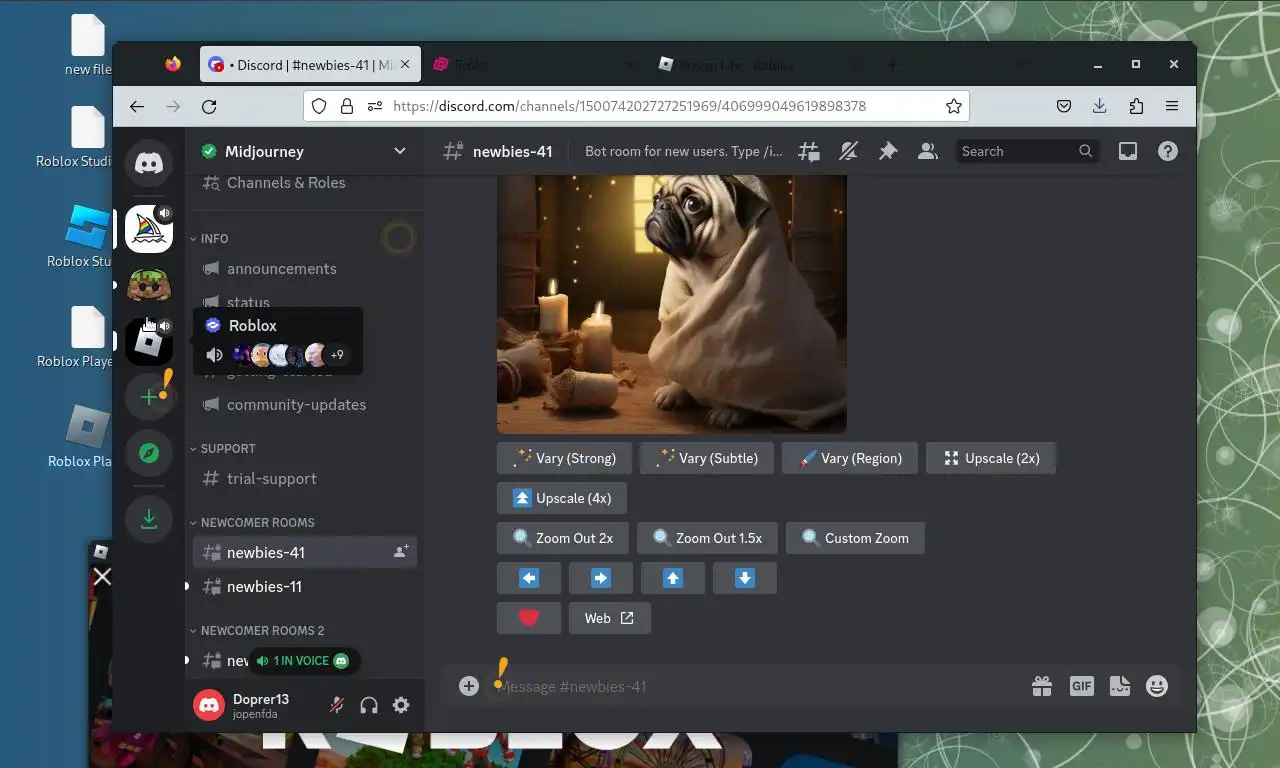This screenshot has width=1280, height=768.
Task: Click Custom Zoom button
Action: coord(855,538)
